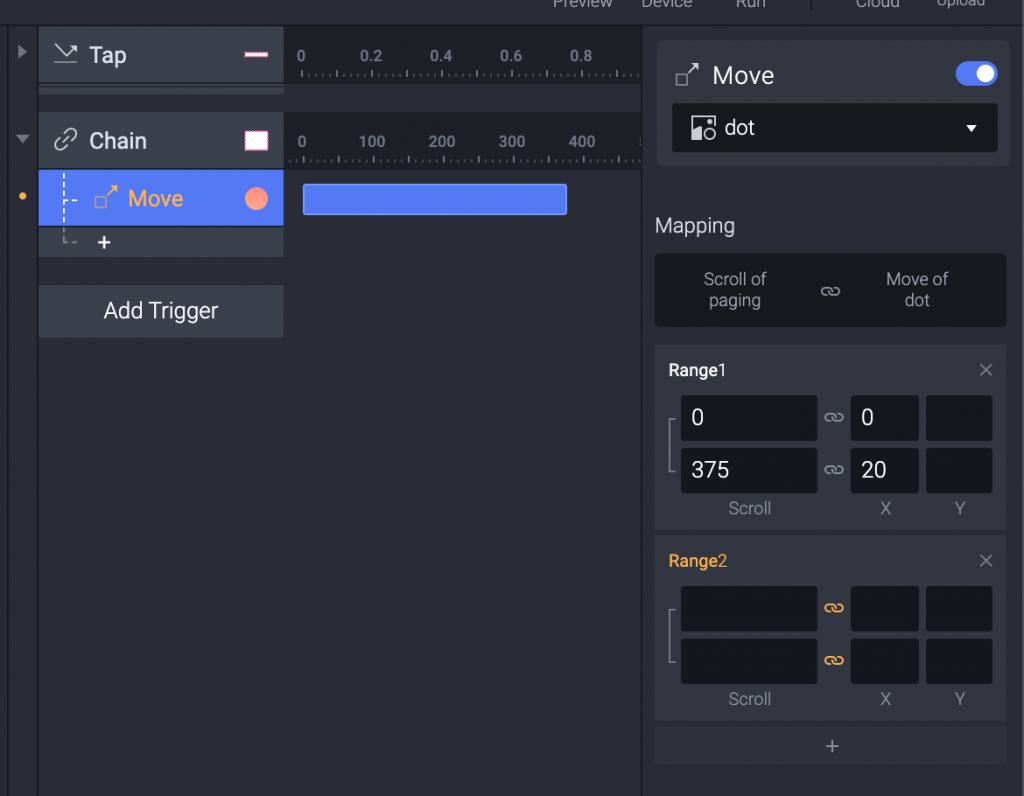Expand the Tap trigger arrow
Viewport: 1024px width, 796px height.
click(x=22, y=52)
